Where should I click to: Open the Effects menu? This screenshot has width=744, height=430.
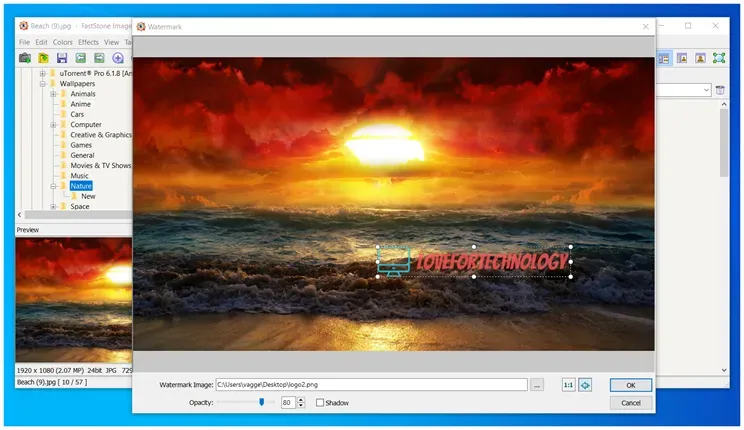point(88,42)
